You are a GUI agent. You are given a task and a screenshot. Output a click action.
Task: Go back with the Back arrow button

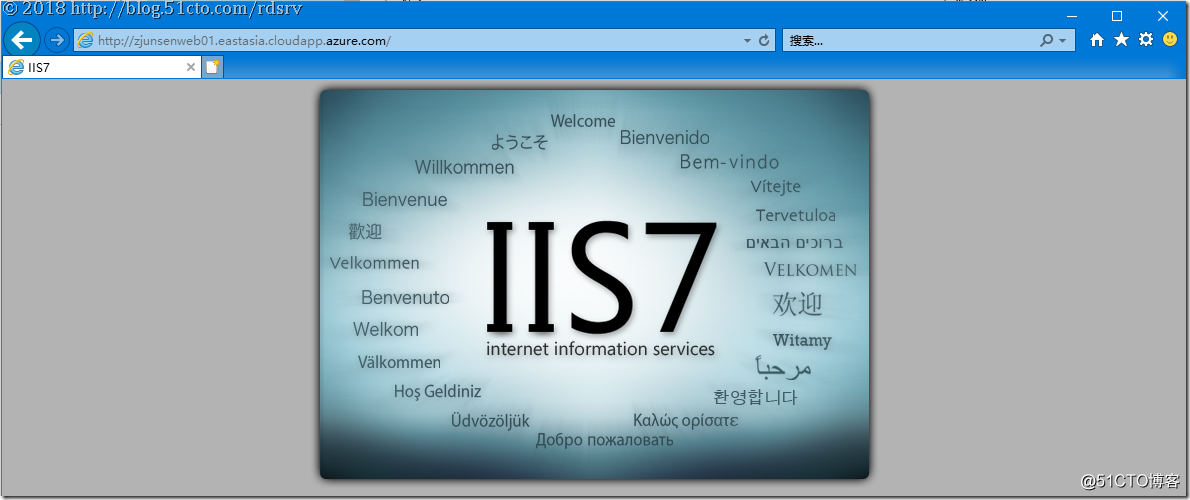tap(22, 40)
